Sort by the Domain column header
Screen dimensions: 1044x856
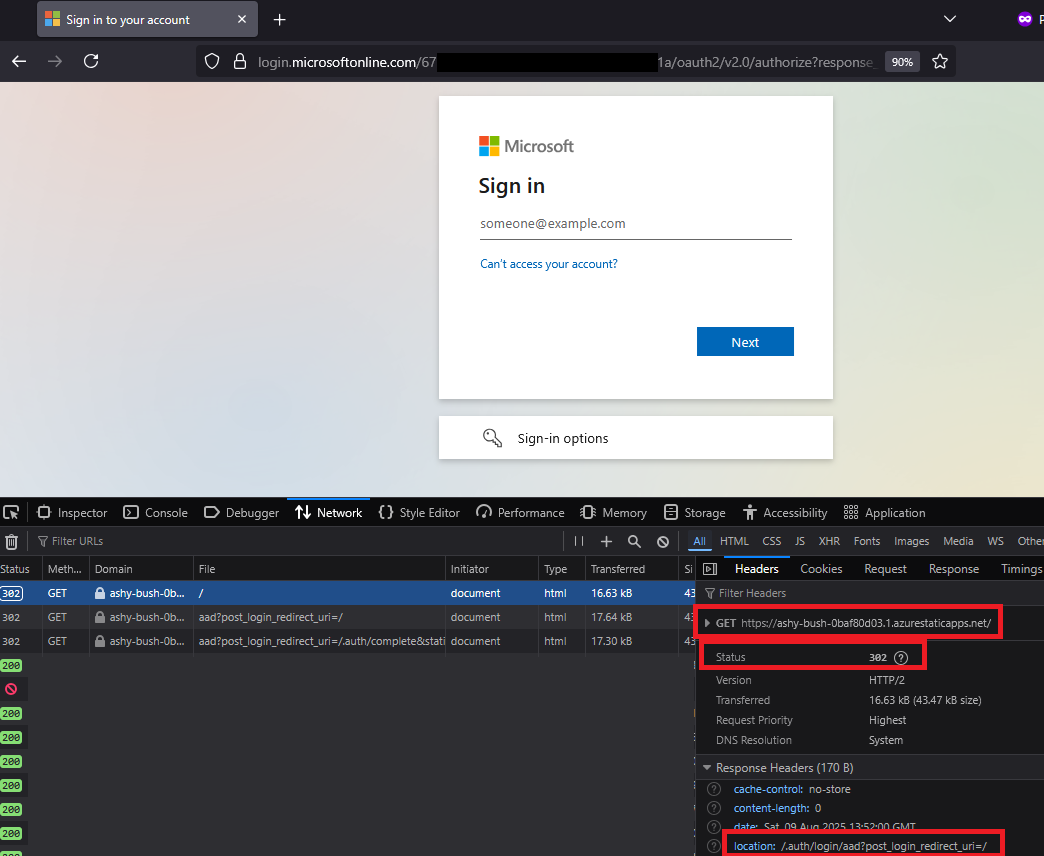point(141,569)
